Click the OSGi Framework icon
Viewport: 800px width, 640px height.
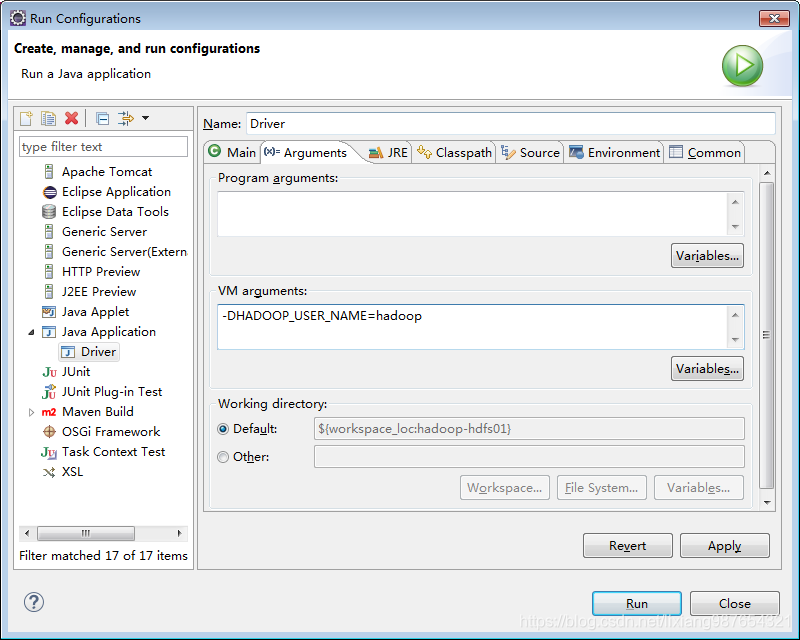click(x=49, y=432)
